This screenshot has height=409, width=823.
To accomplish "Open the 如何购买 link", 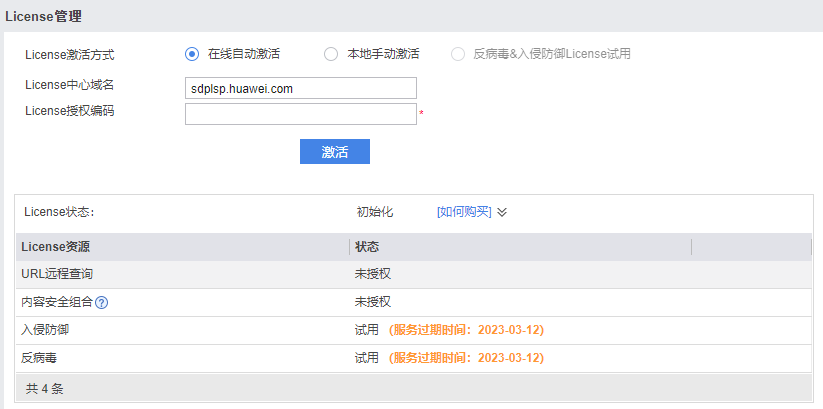I will tap(464, 212).
